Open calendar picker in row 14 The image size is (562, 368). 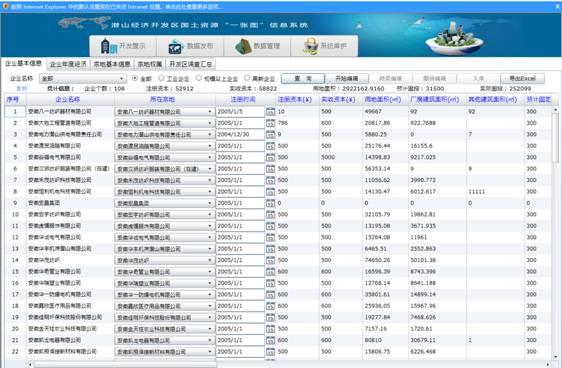(270, 261)
